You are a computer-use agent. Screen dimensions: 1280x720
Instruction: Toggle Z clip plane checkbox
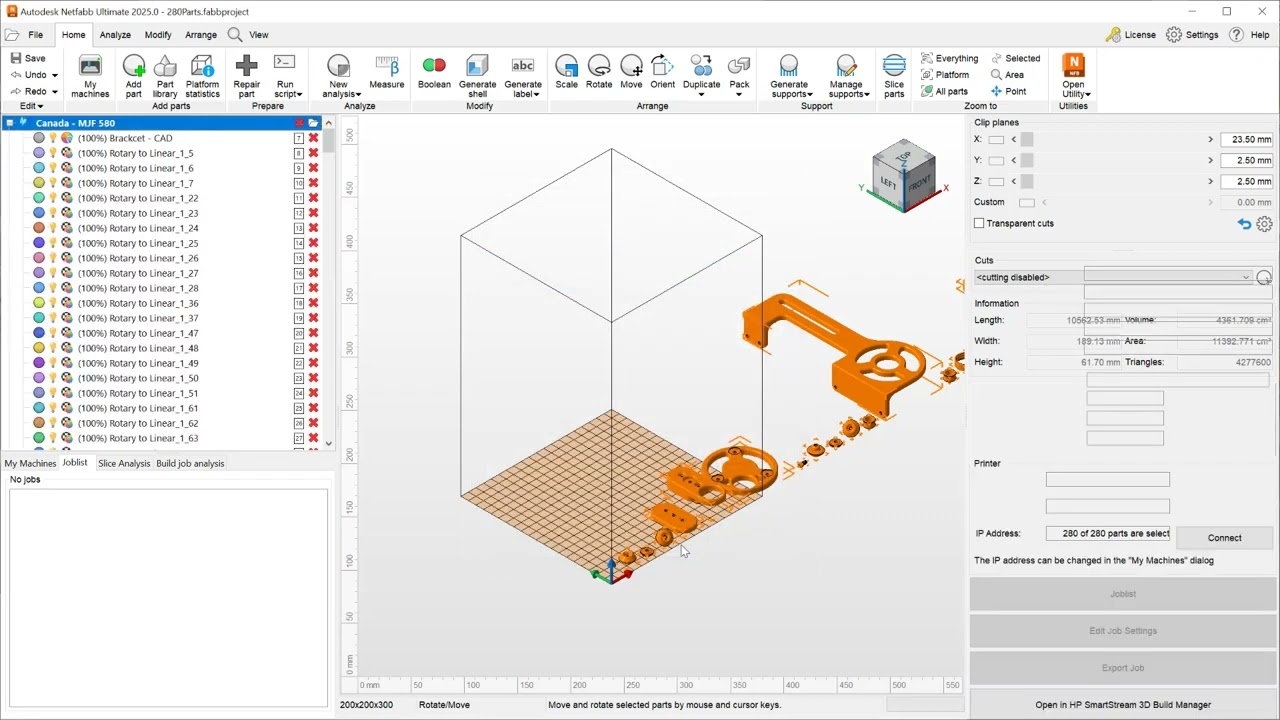click(996, 182)
